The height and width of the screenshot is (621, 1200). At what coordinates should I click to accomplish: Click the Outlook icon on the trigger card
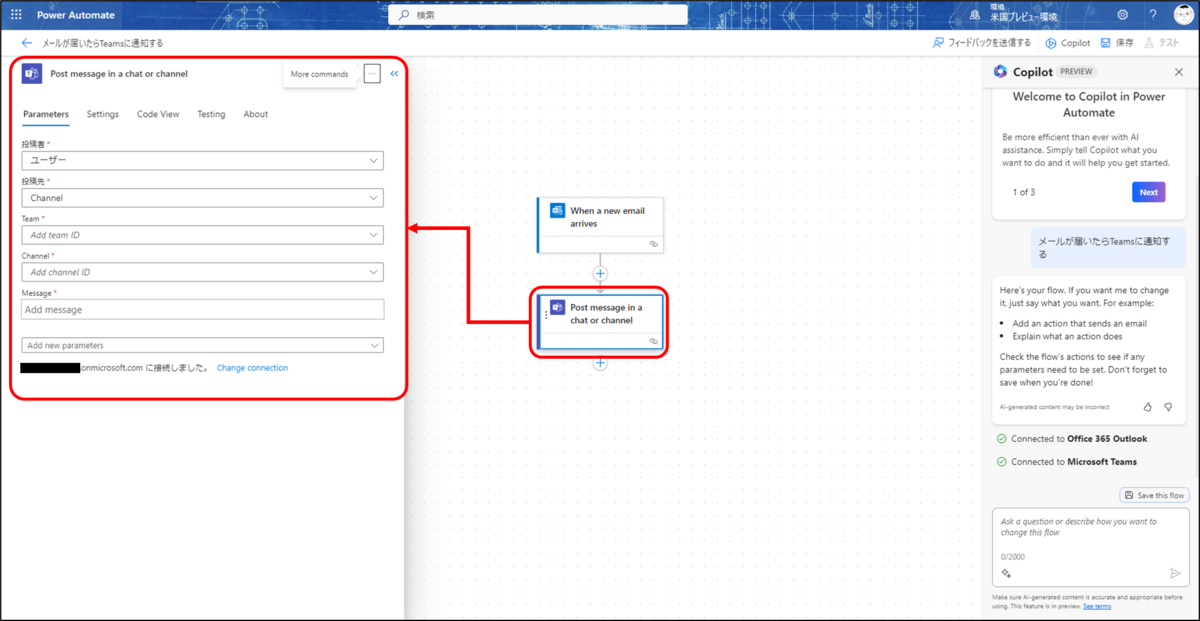tap(557, 211)
